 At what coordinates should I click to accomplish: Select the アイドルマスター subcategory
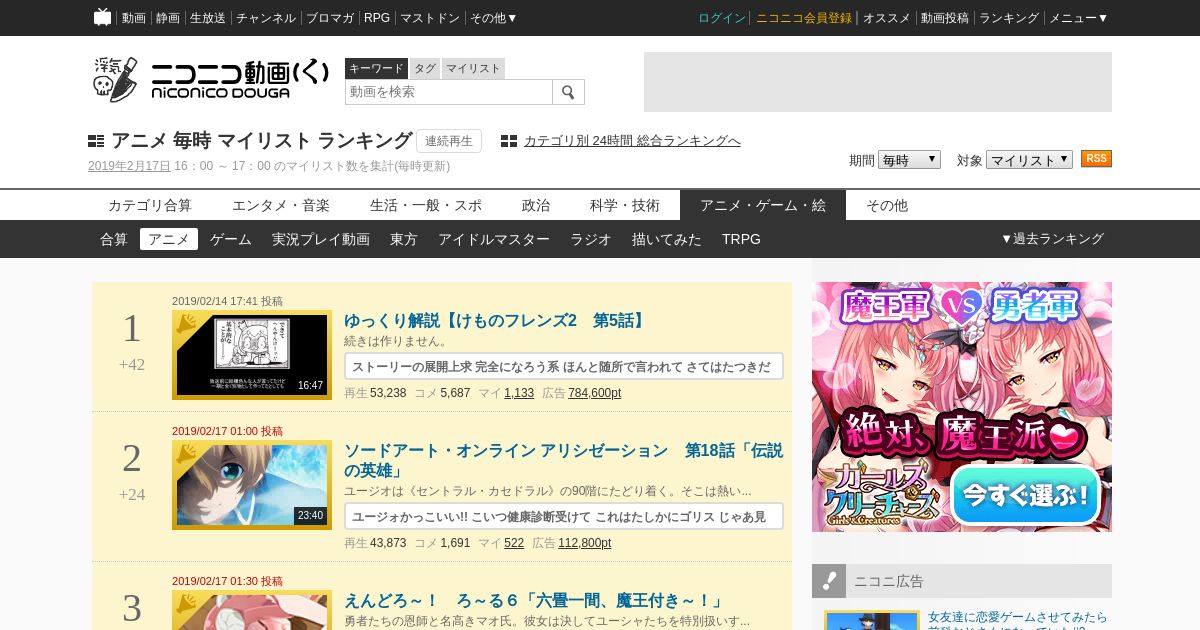click(x=494, y=239)
